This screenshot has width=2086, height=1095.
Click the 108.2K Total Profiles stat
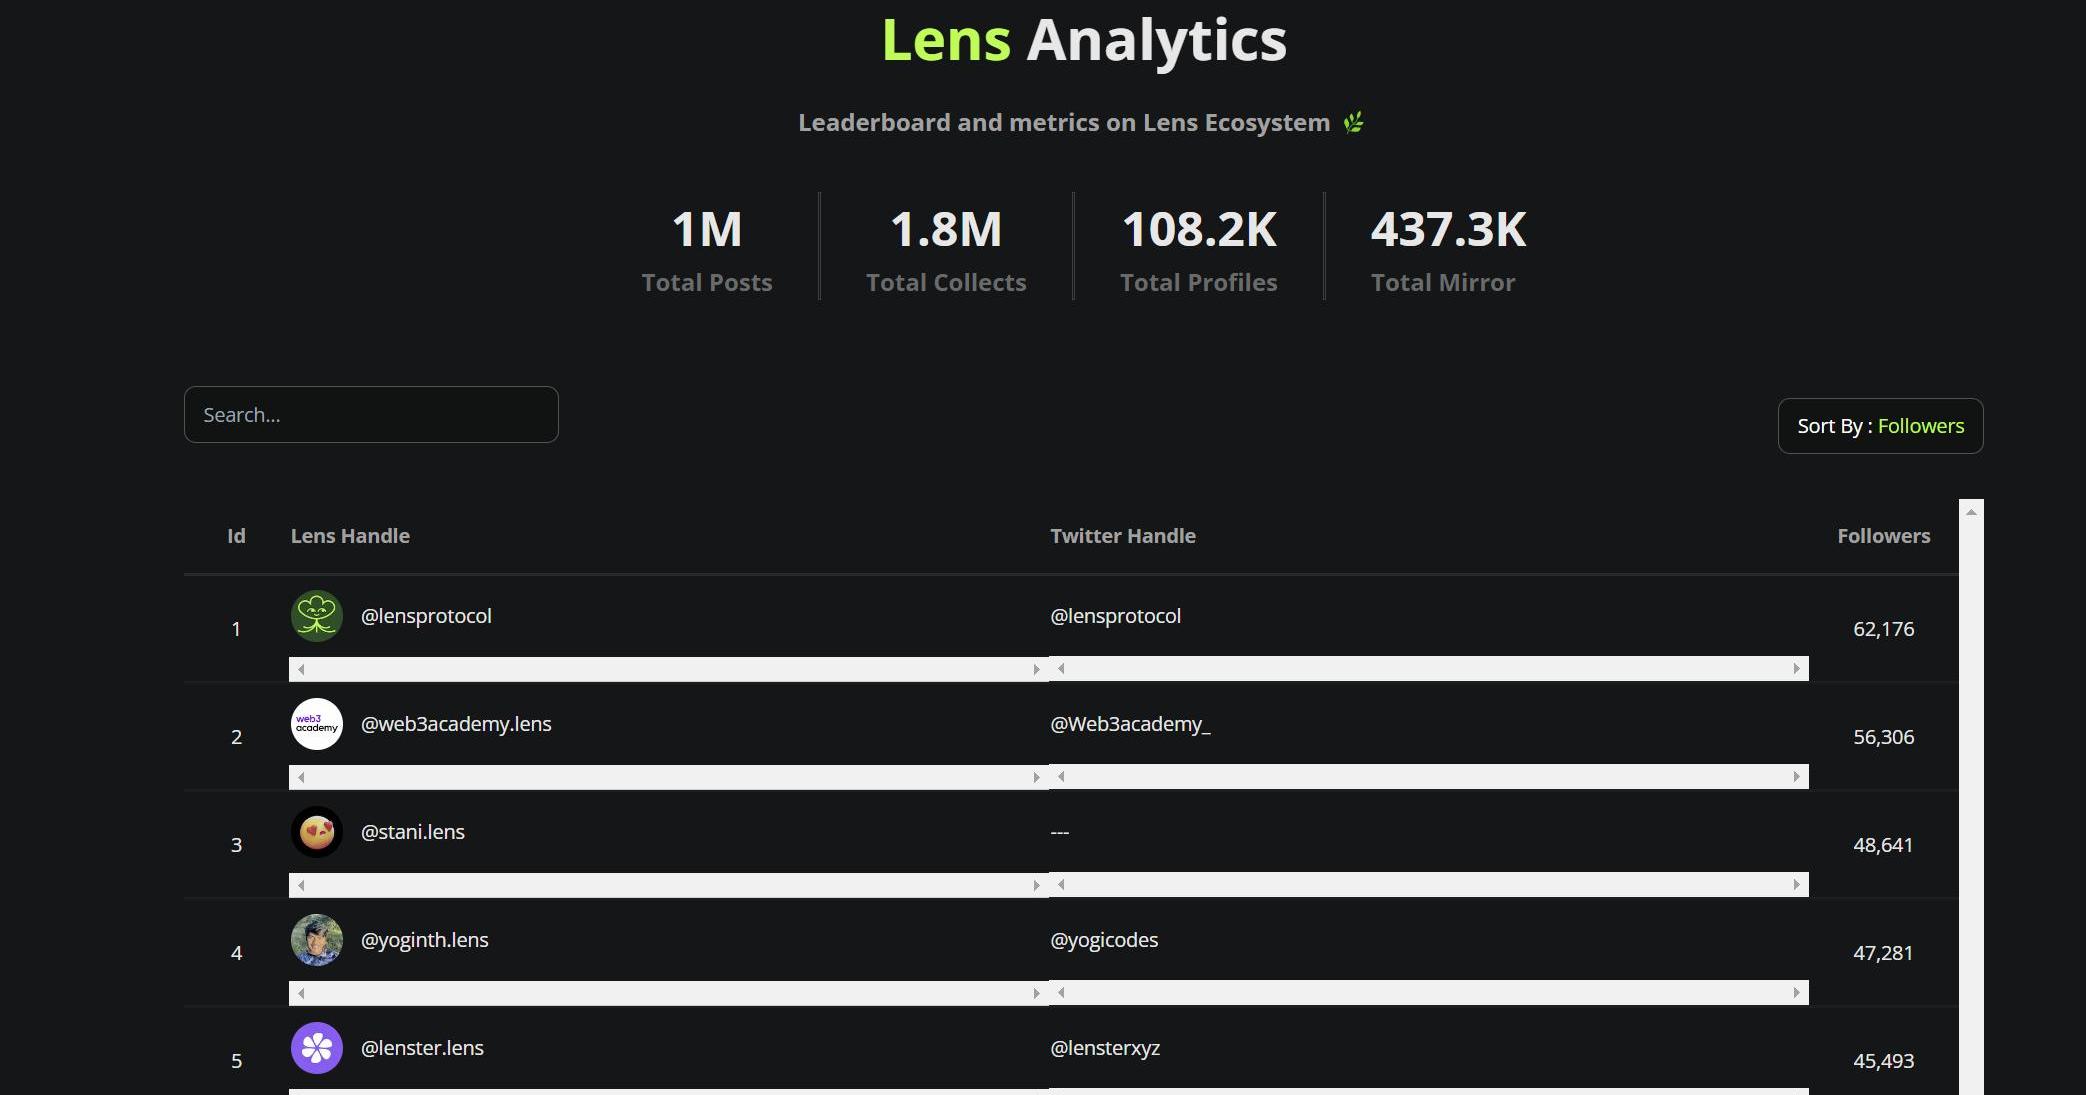pos(1199,250)
